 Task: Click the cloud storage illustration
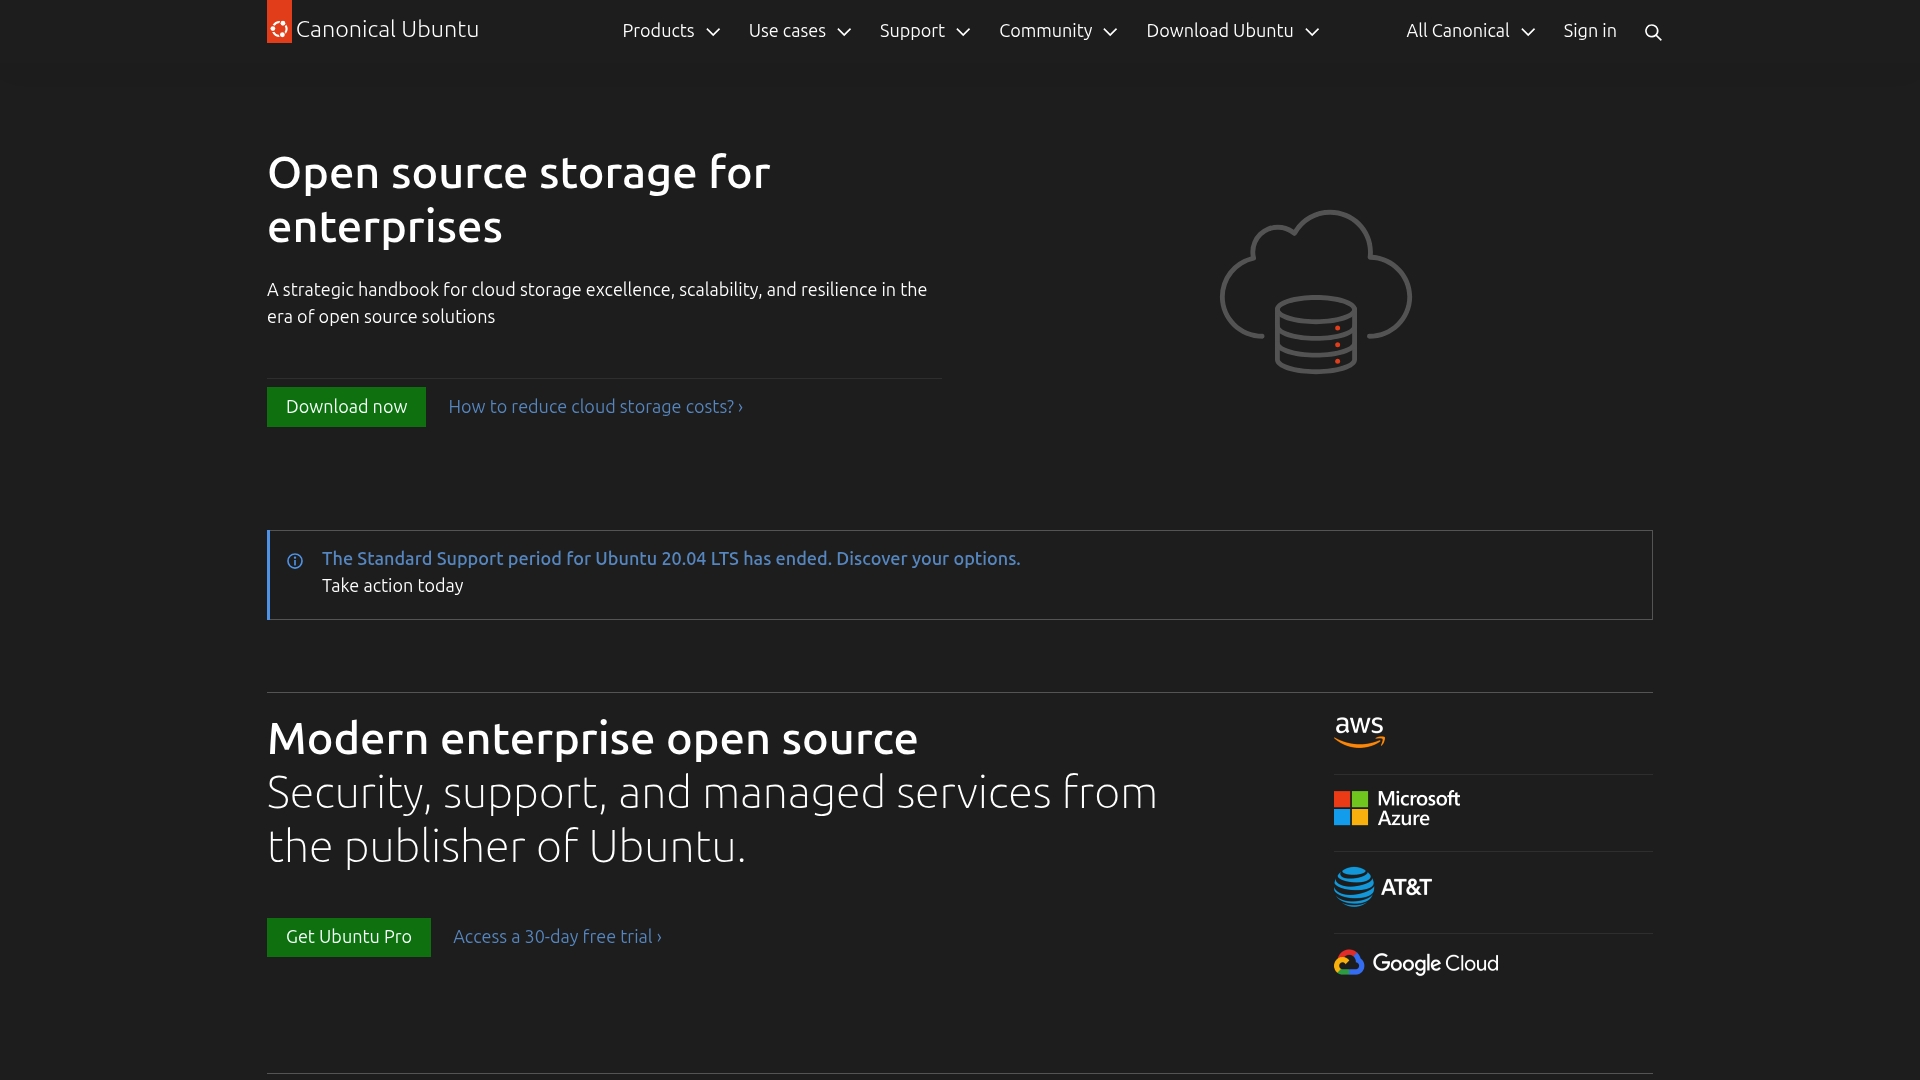coord(1315,292)
